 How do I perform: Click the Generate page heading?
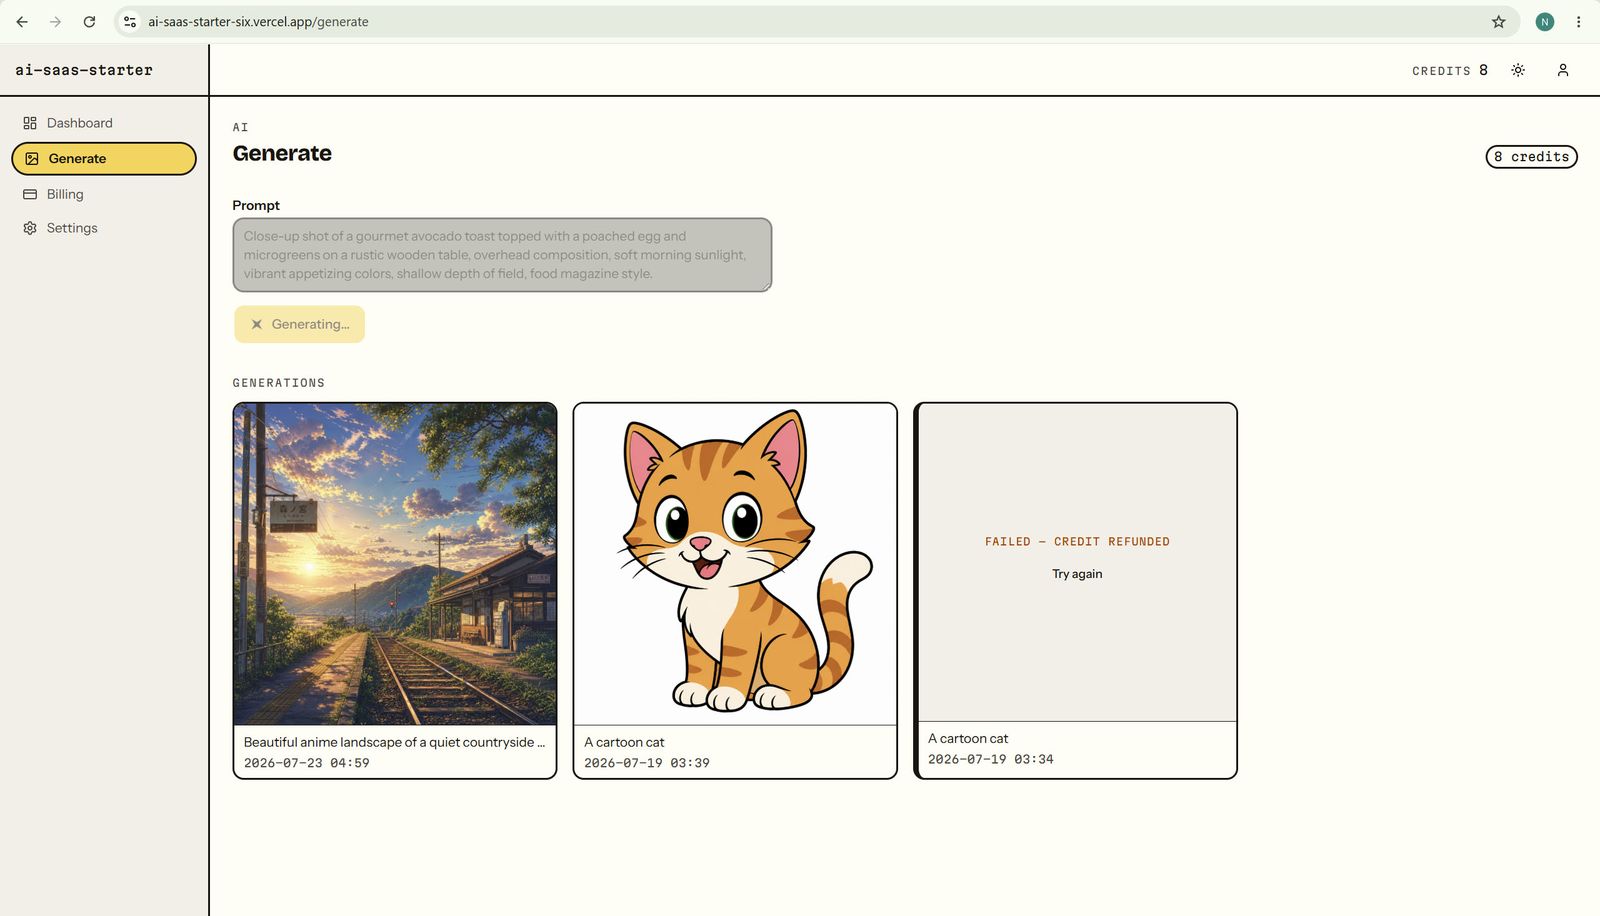point(282,153)
